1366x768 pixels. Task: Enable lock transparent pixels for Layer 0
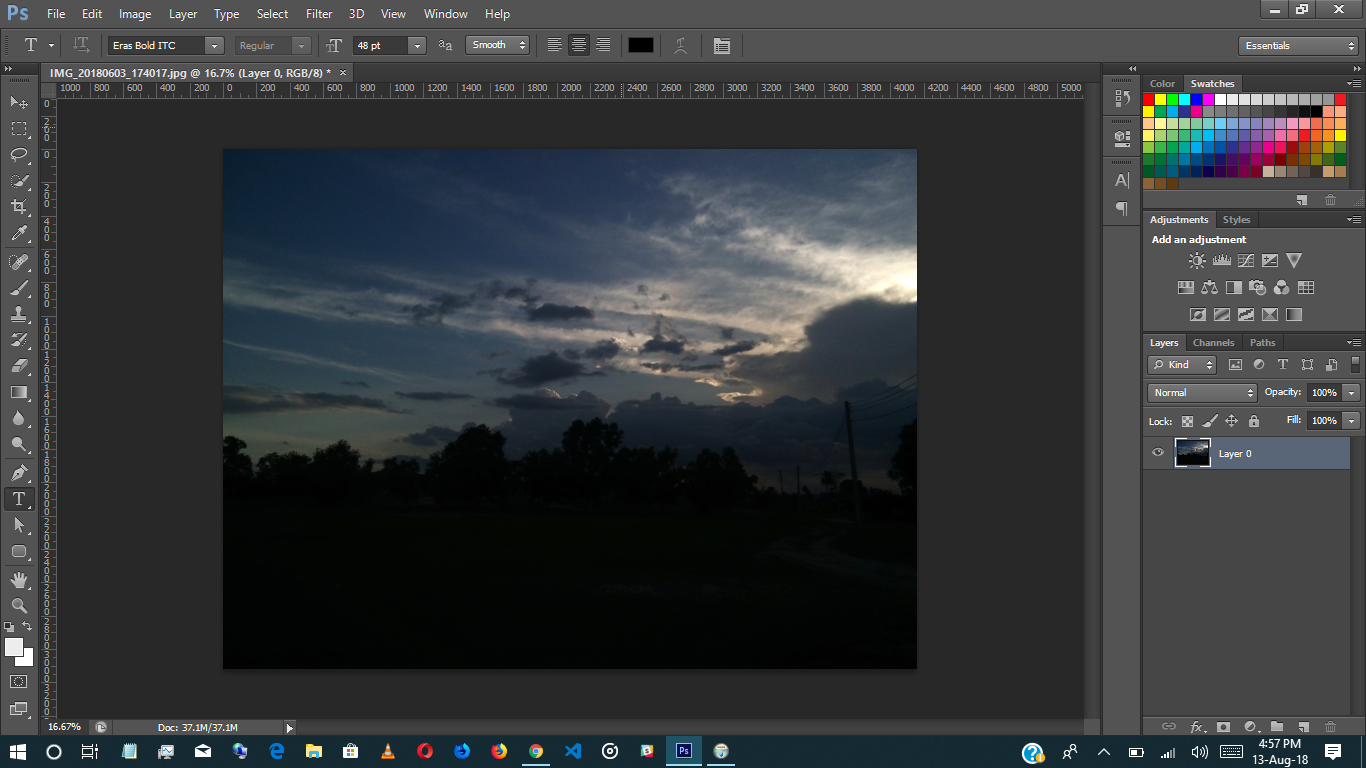[1187, 421]
